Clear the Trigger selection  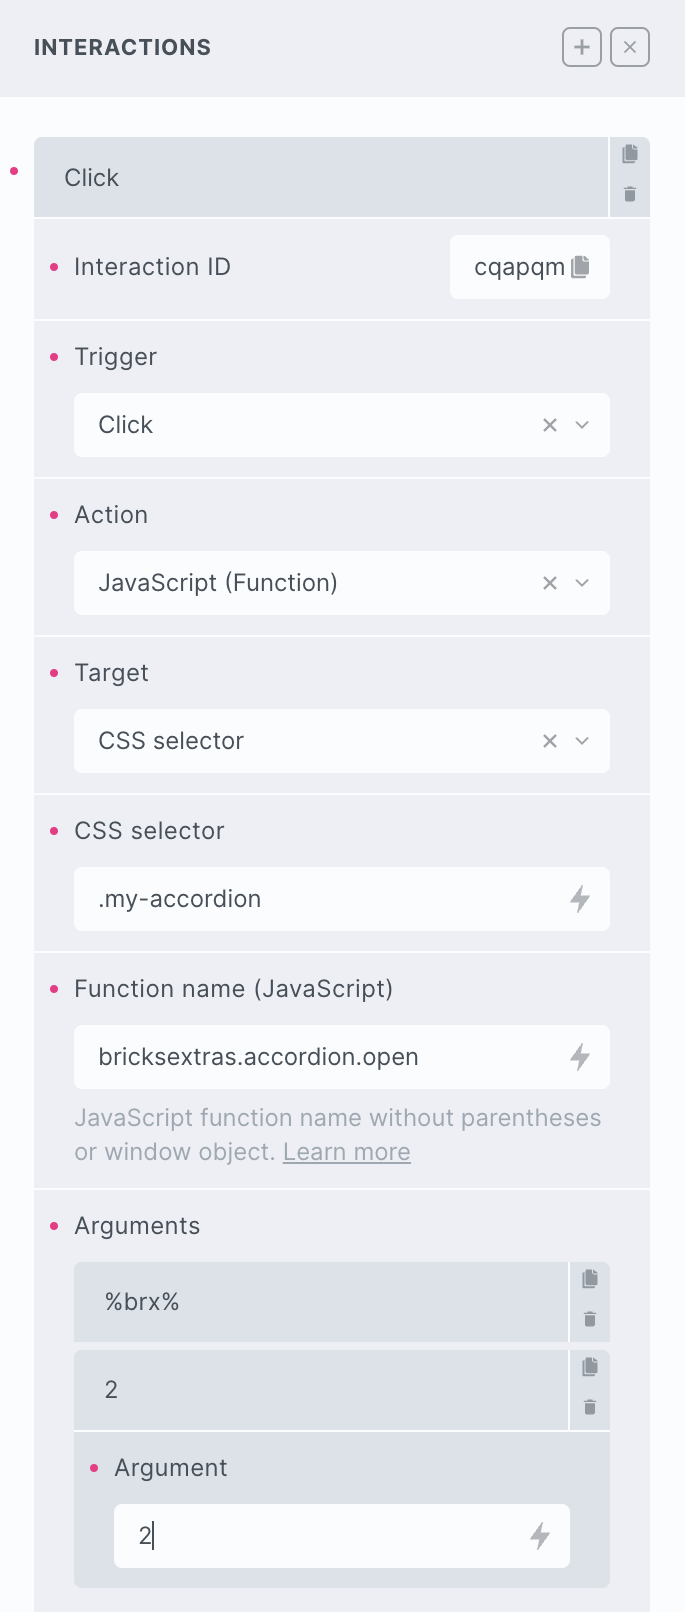tap(550, 425)
